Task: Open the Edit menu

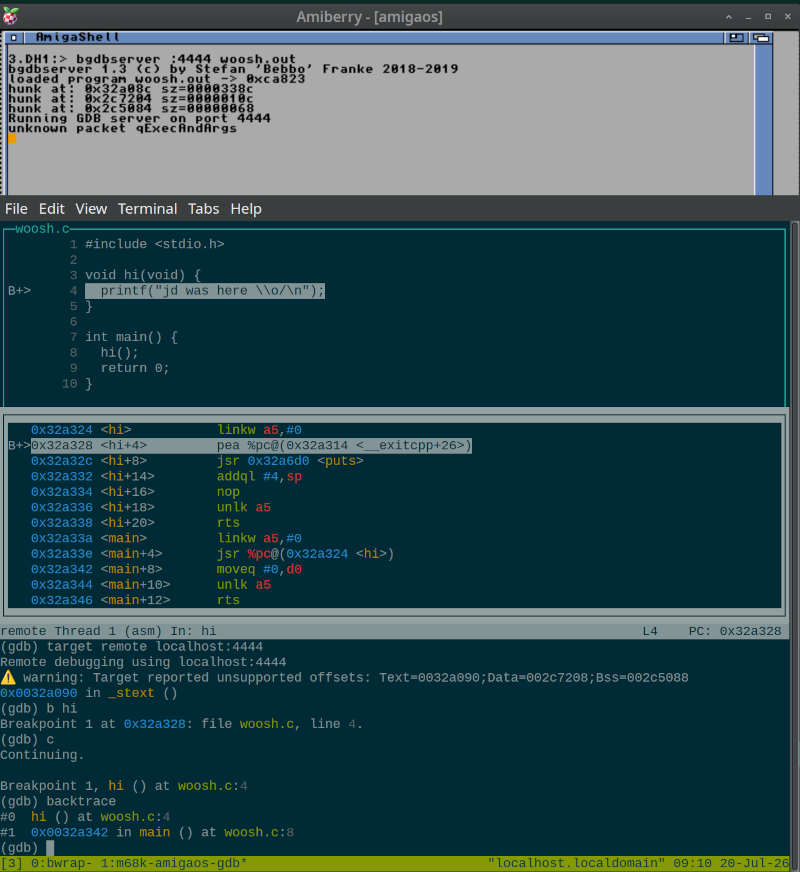Action: 52,209
